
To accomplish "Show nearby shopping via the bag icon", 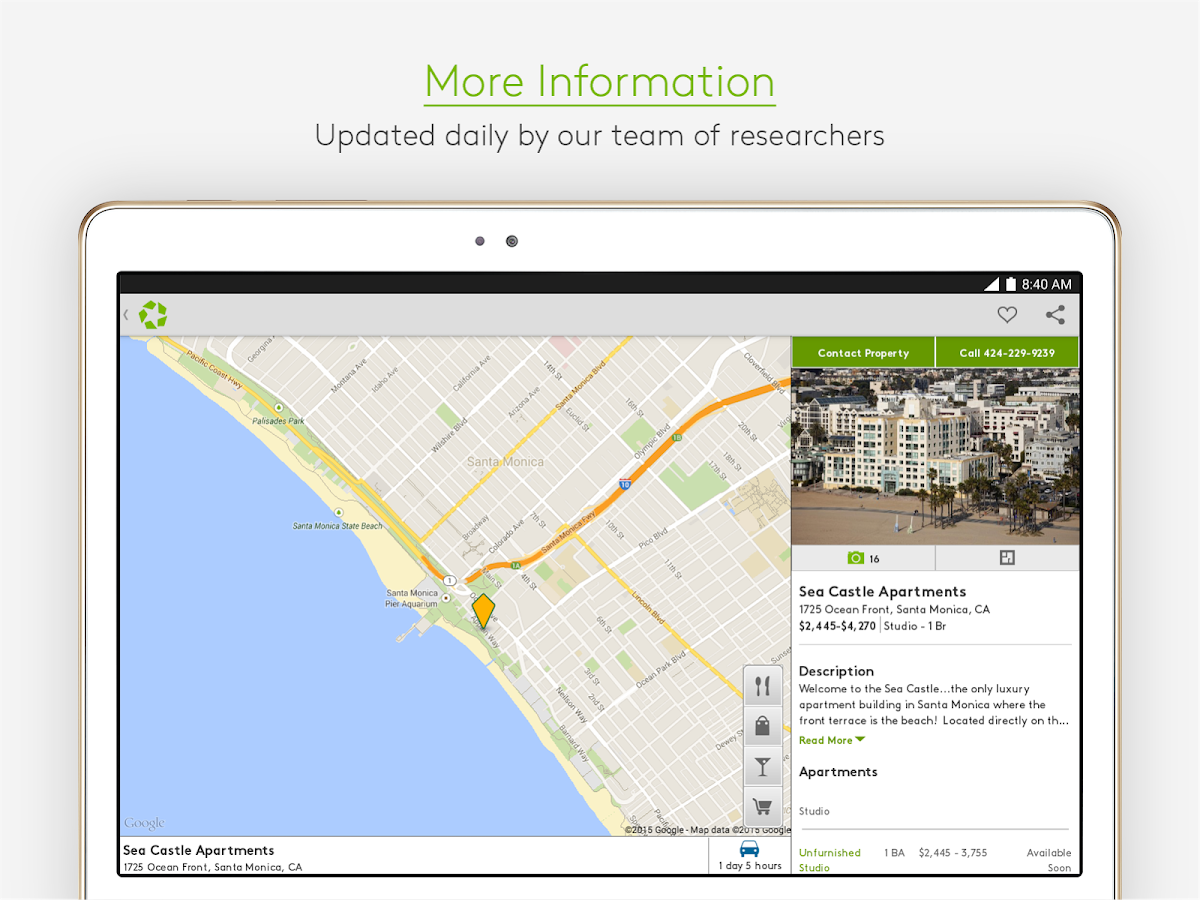I will pyautogui.click(x=762, y=725).
